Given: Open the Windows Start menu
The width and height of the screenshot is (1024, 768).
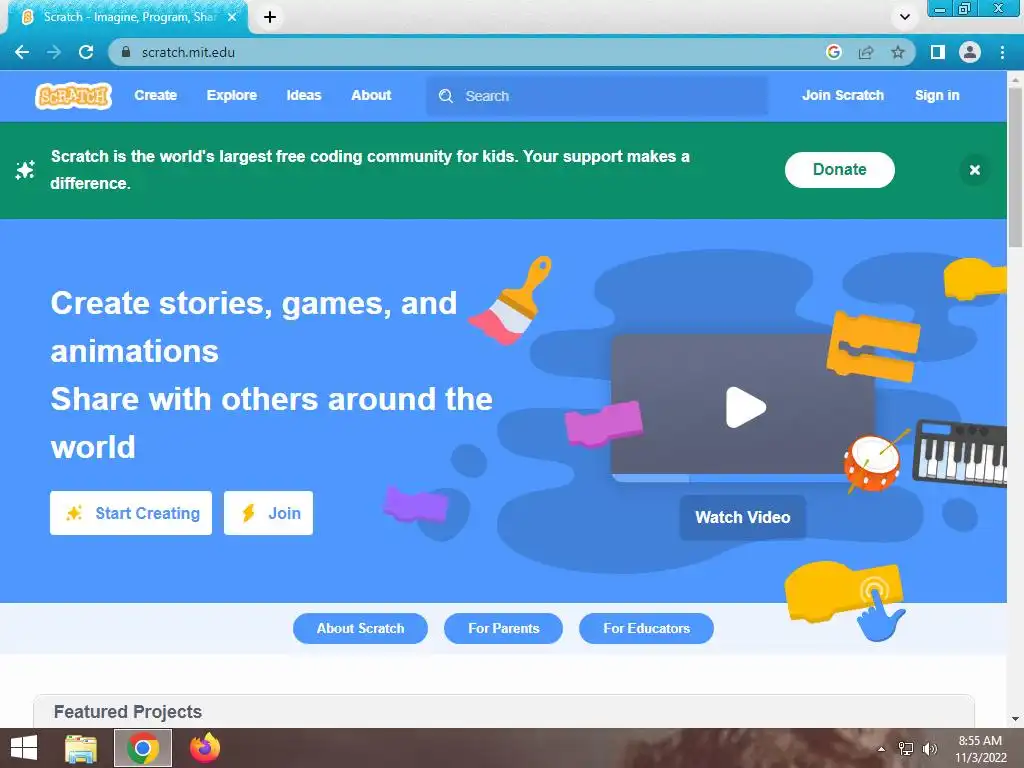Looking at the screenshot, I should pos(24,748).
